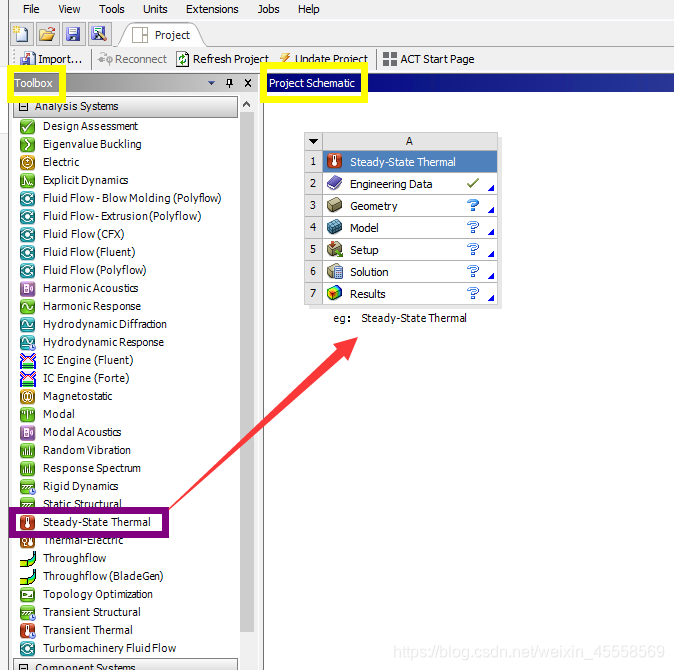Select Modal analysis icon
The height and width of the screenshot is (670, 674).
(x=27, y=414)
